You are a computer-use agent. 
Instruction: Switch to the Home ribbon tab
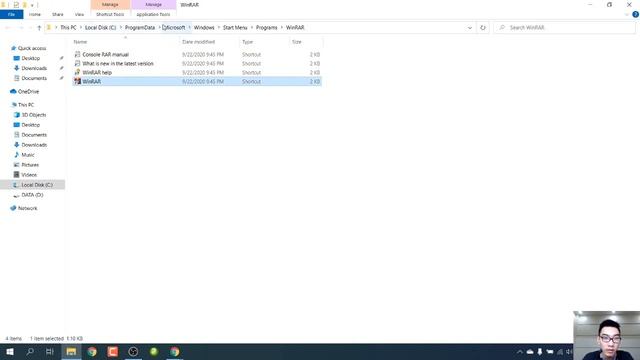[35, 14]
